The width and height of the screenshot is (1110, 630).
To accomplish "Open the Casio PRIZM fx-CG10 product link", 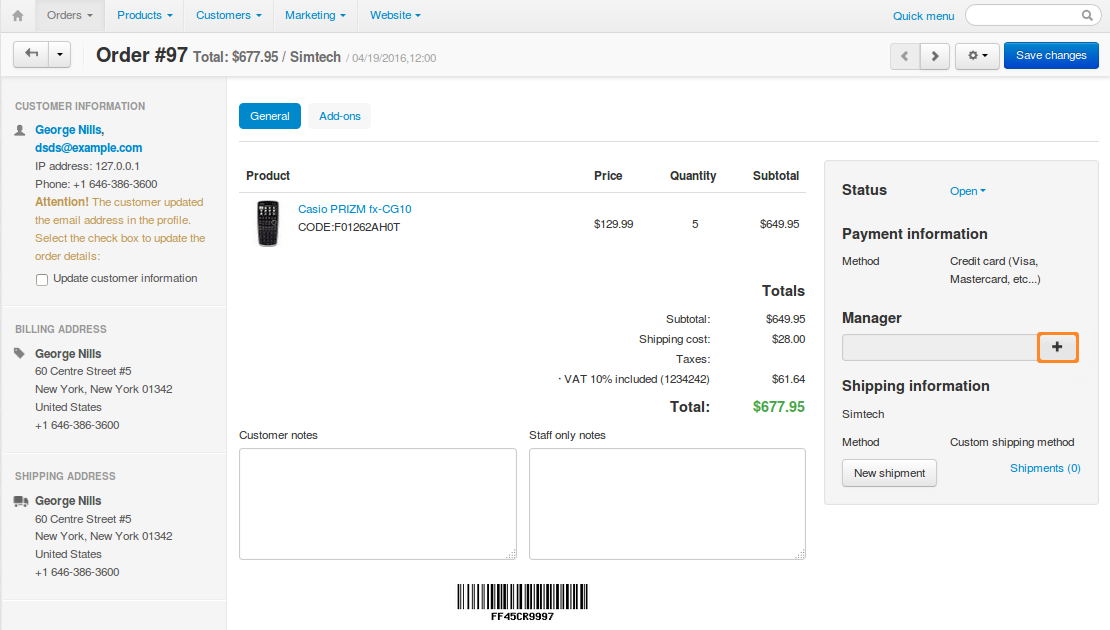I will [355, 209].
